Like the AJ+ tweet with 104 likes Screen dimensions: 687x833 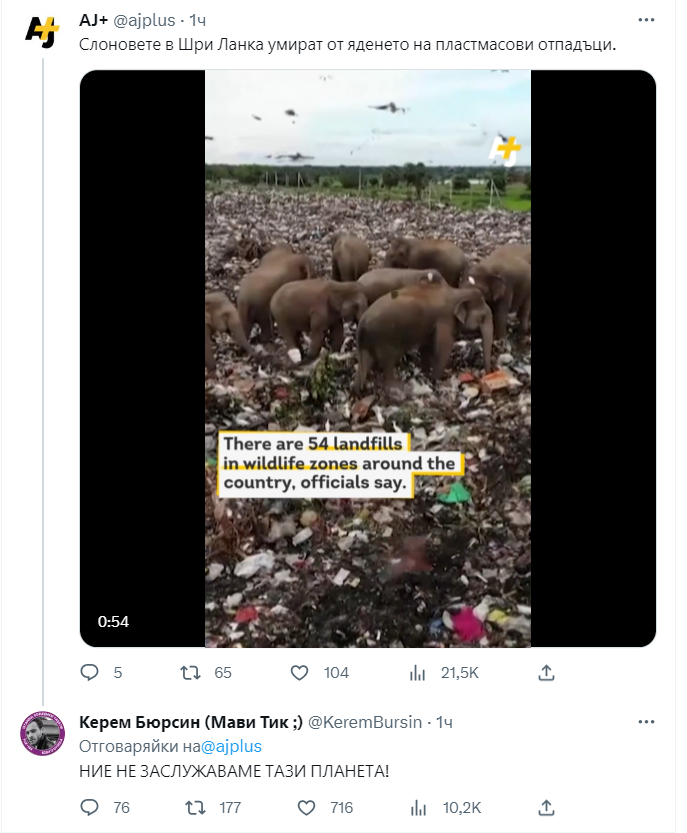click(x=299, y=673)
